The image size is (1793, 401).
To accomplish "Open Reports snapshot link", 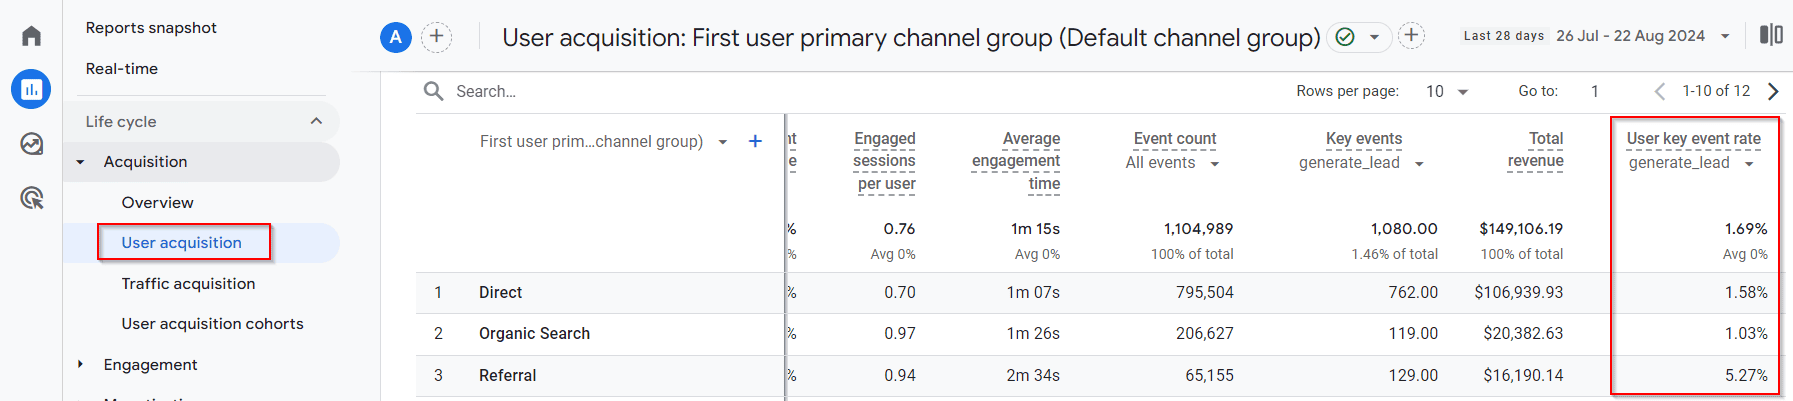I will point(151,28).
